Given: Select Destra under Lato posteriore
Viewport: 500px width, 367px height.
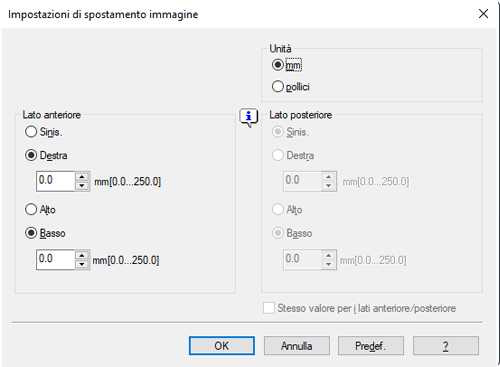Looking at the screenshot, I should click(278, 155).
